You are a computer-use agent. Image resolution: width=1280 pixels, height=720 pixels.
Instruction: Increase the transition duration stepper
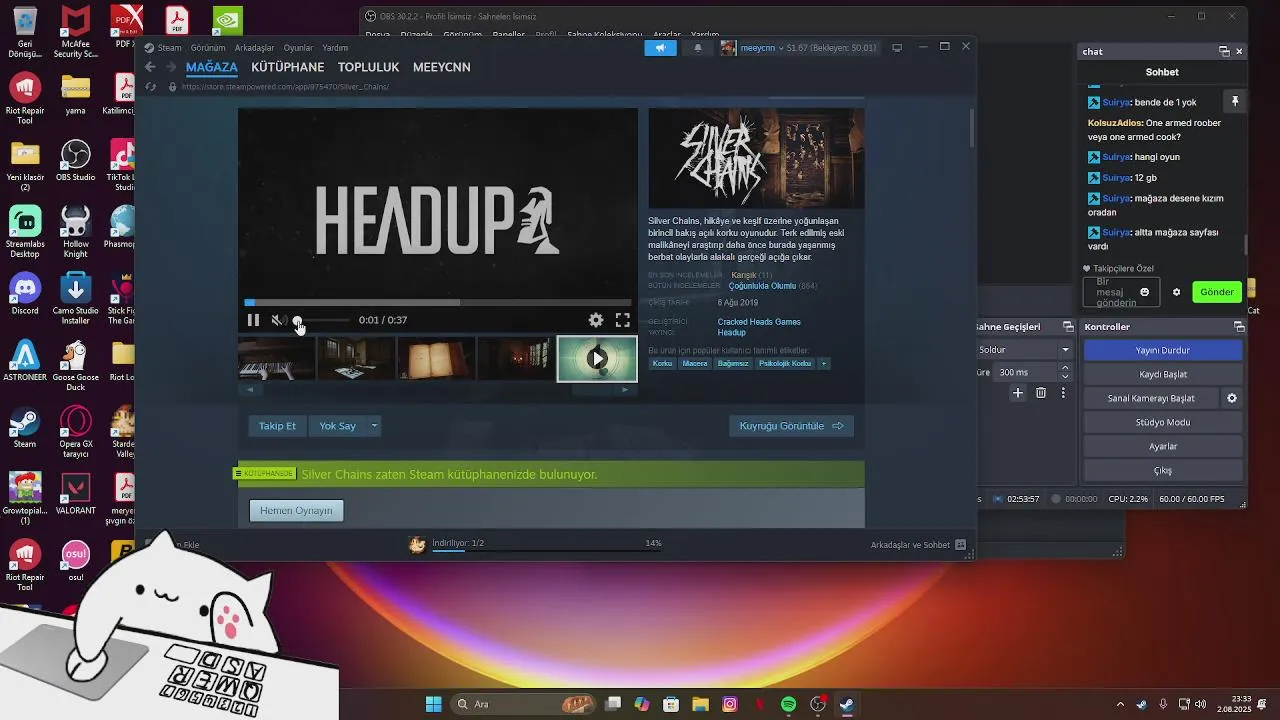click(x=1064, y=368)
